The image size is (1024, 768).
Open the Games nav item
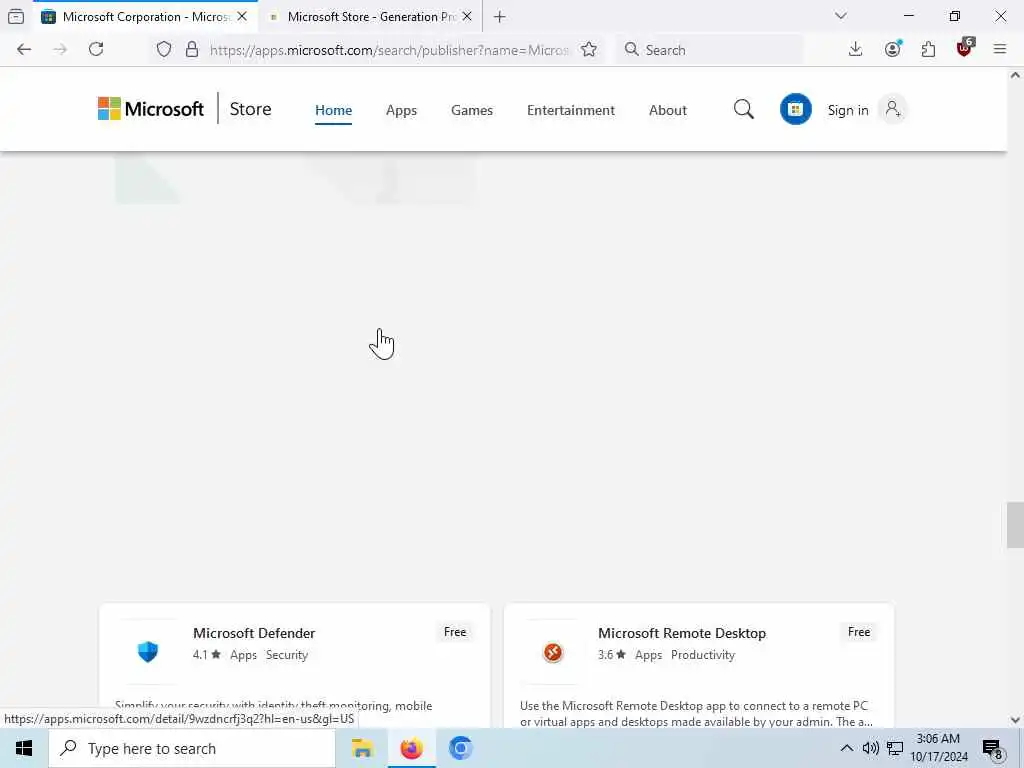pos(472,110)
